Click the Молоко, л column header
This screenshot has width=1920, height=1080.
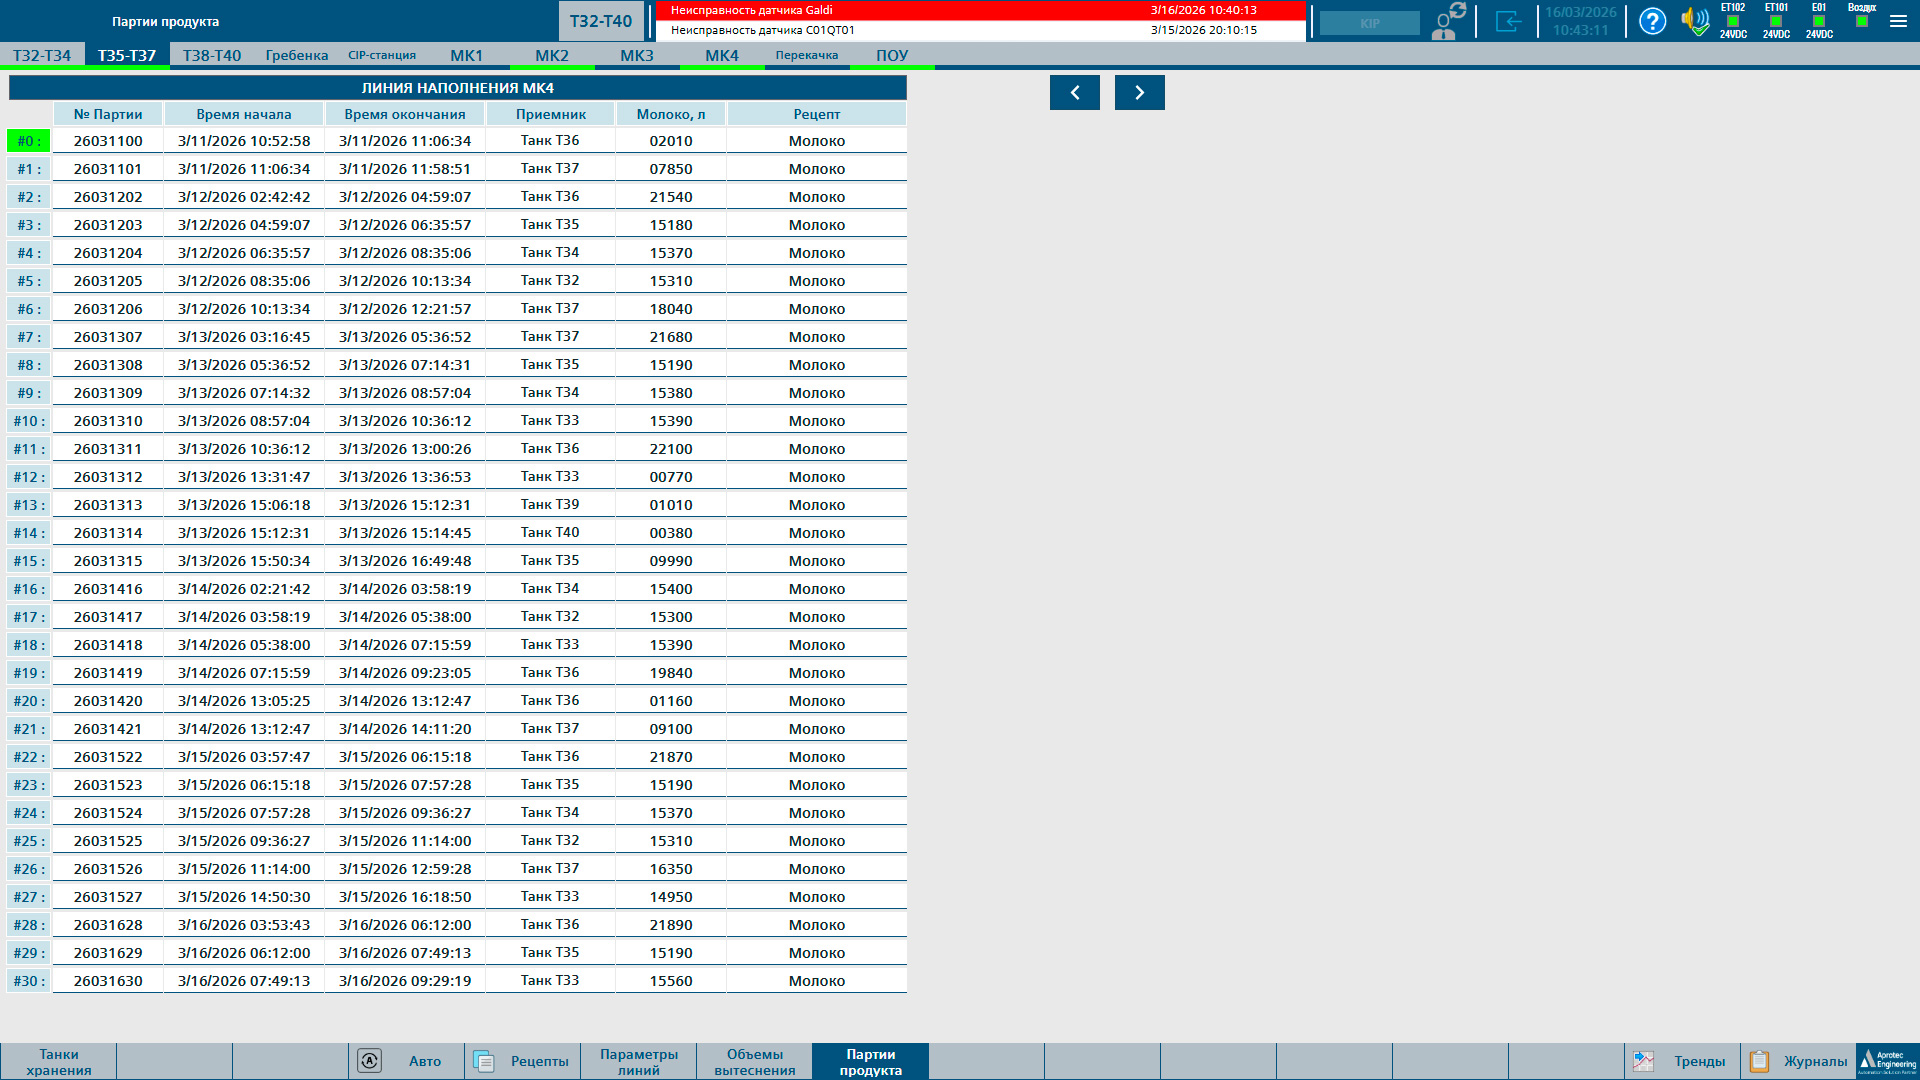671,114
